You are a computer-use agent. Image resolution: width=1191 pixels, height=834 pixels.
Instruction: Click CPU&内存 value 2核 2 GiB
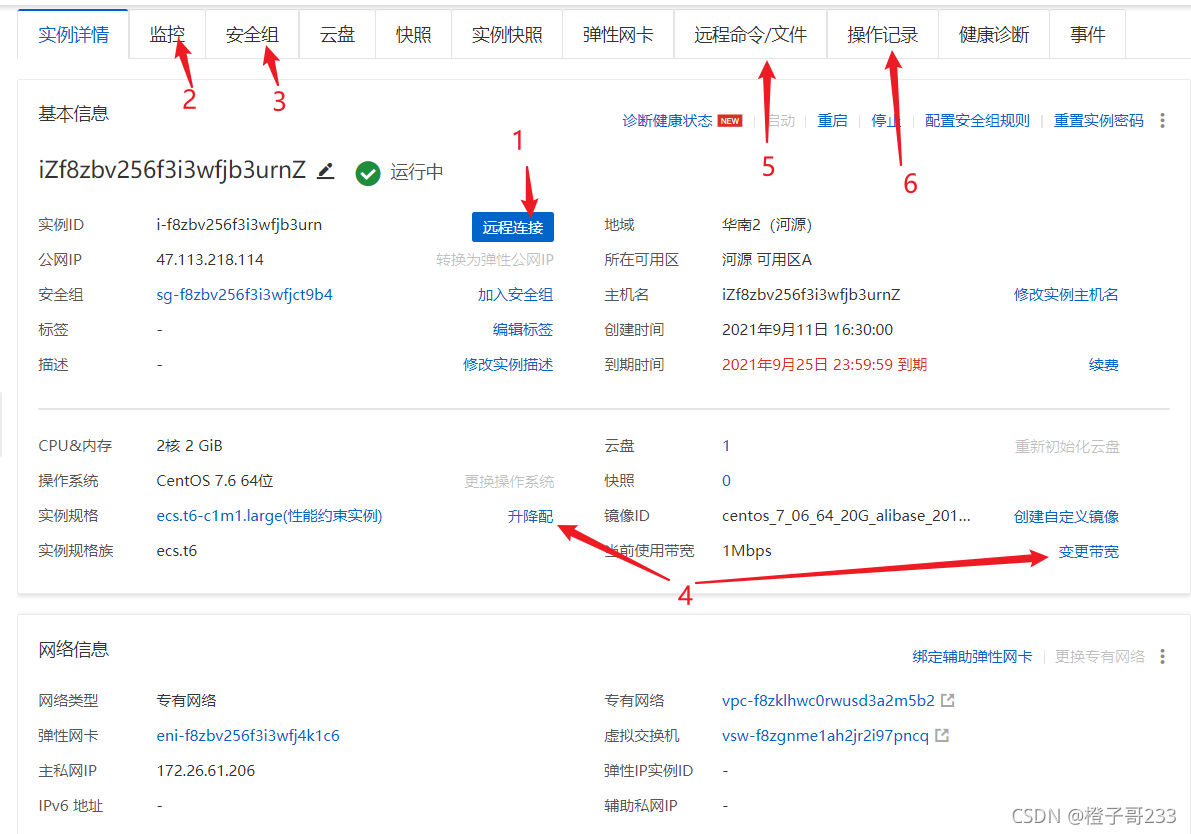[189, 446]
